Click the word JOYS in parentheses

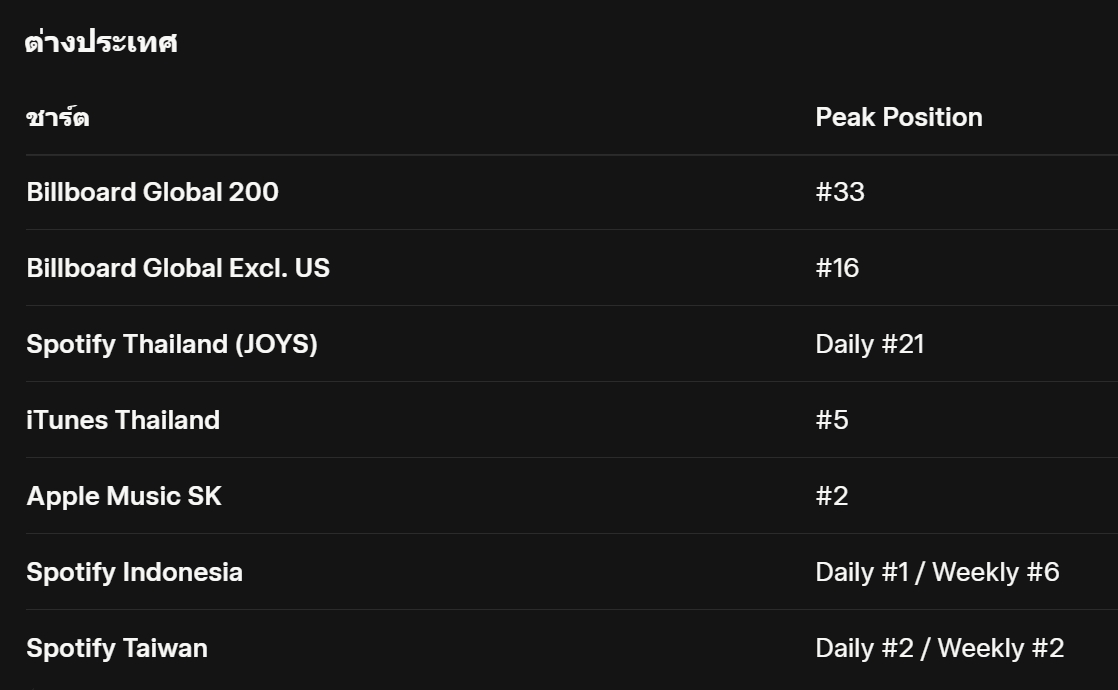[276, 344]
